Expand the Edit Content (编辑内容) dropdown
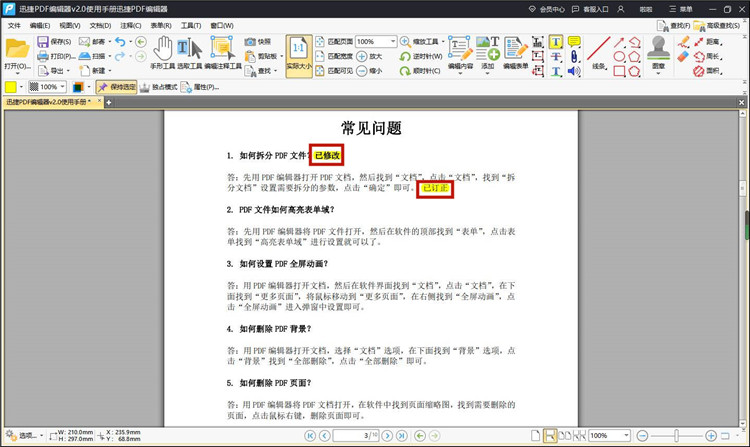 tap(460, 73)
